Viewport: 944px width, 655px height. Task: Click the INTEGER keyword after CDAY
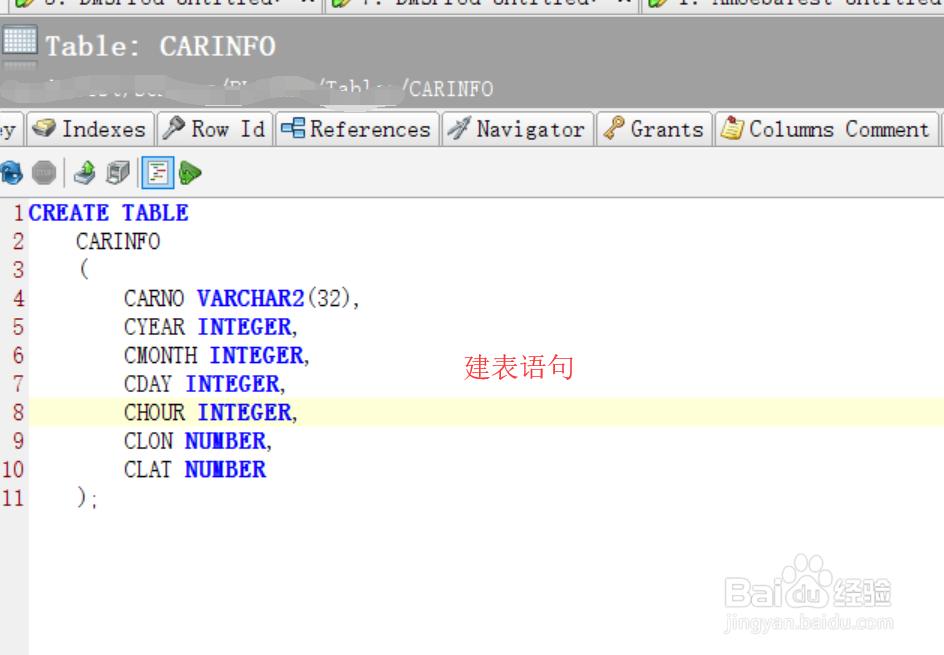pos(232,383)
